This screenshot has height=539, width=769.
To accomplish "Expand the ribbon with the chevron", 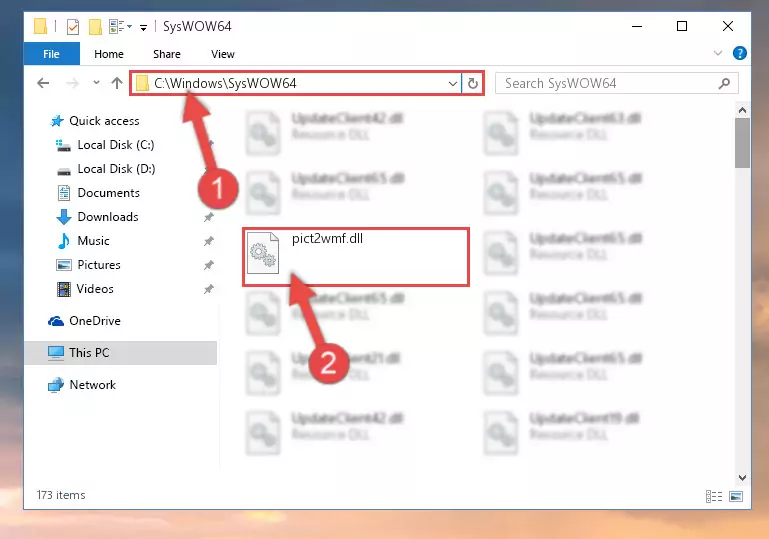I will pyautogui.click(x=718, y=53).
